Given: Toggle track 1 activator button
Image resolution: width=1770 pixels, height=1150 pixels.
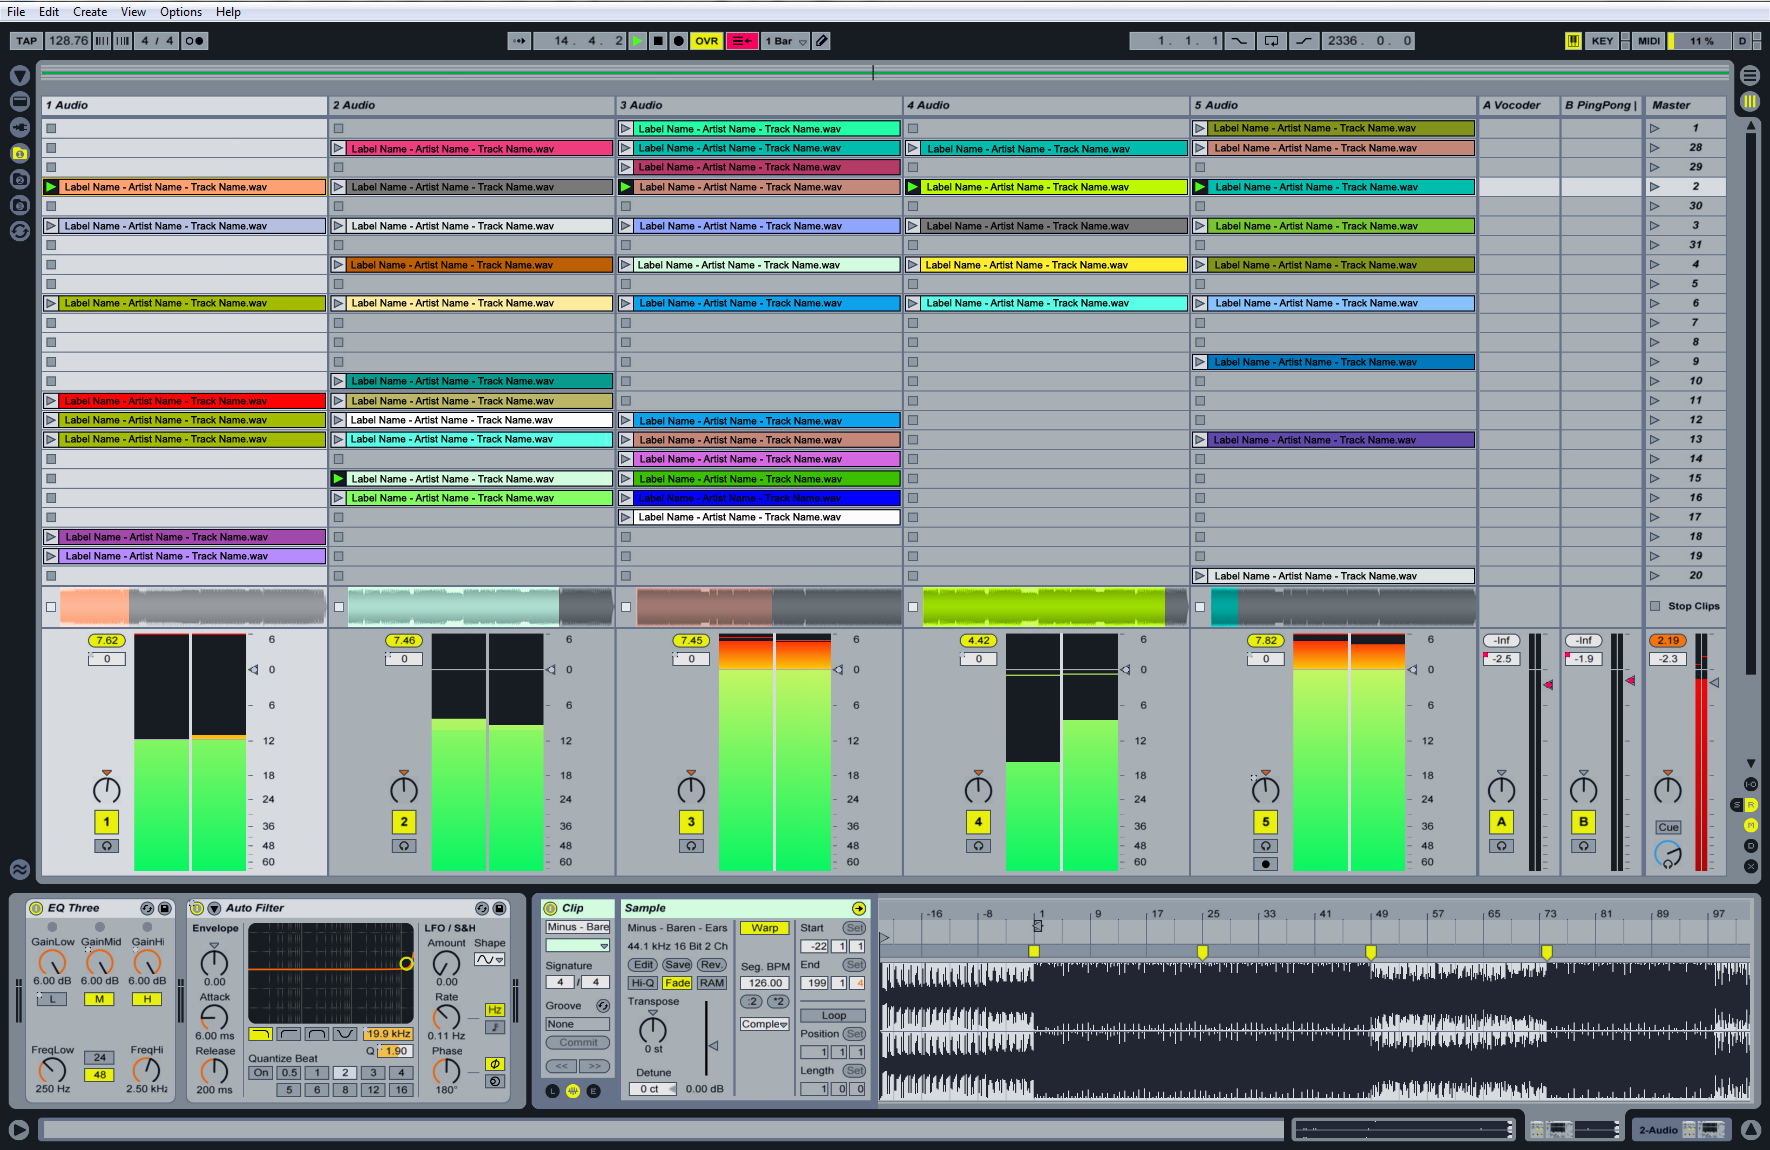Looking at the screenshot, I should (x=106, y=822).
